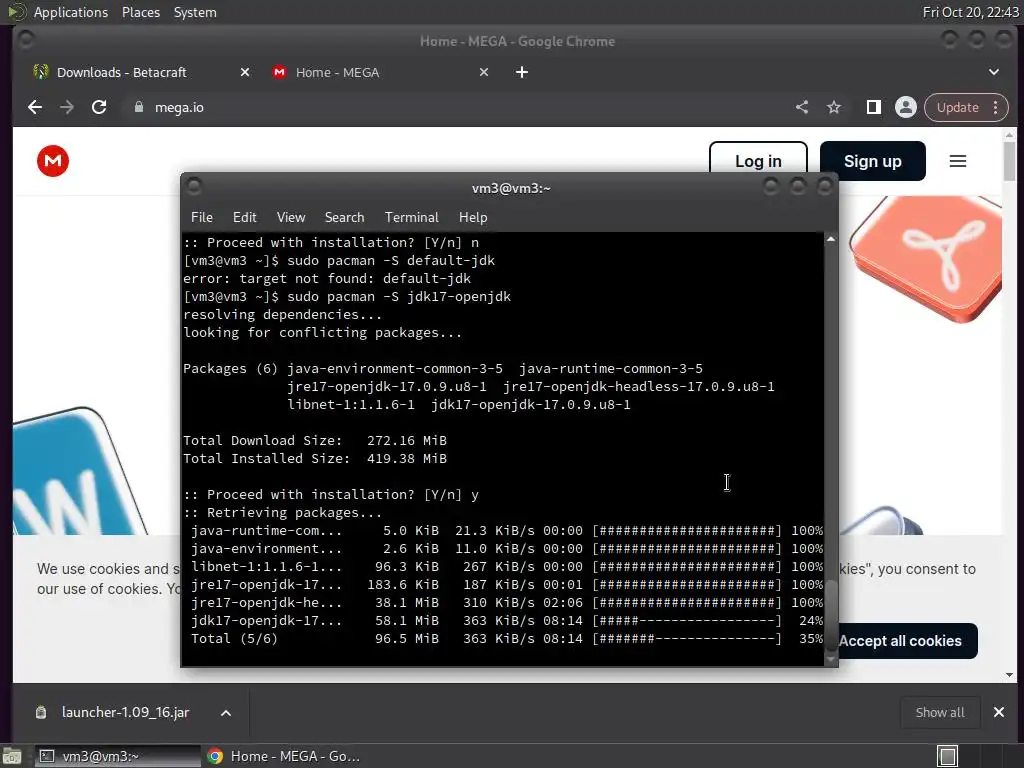Click 'error: target not found: default-jdk' line
This screenshot has height=768, width=1024.
pos(327,279)
